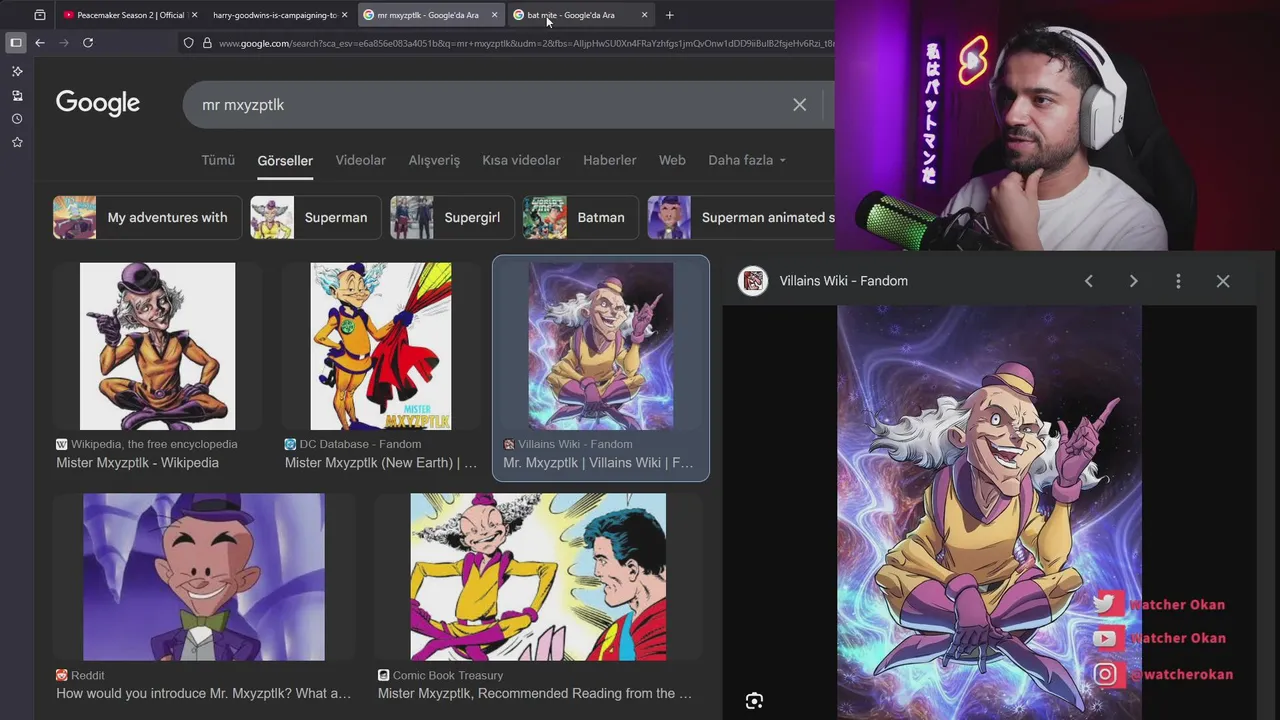This screenshot has height=720, width=1280.
Task: Open the Haberler results tab
Action: tap(609, 160)
